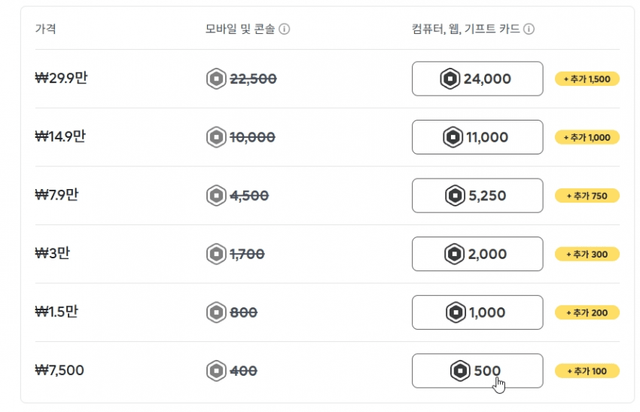Viewport: 640px width, 412px height.
Task: Purchase the 2,000 Robux bundle
Action: coord(477,254)
